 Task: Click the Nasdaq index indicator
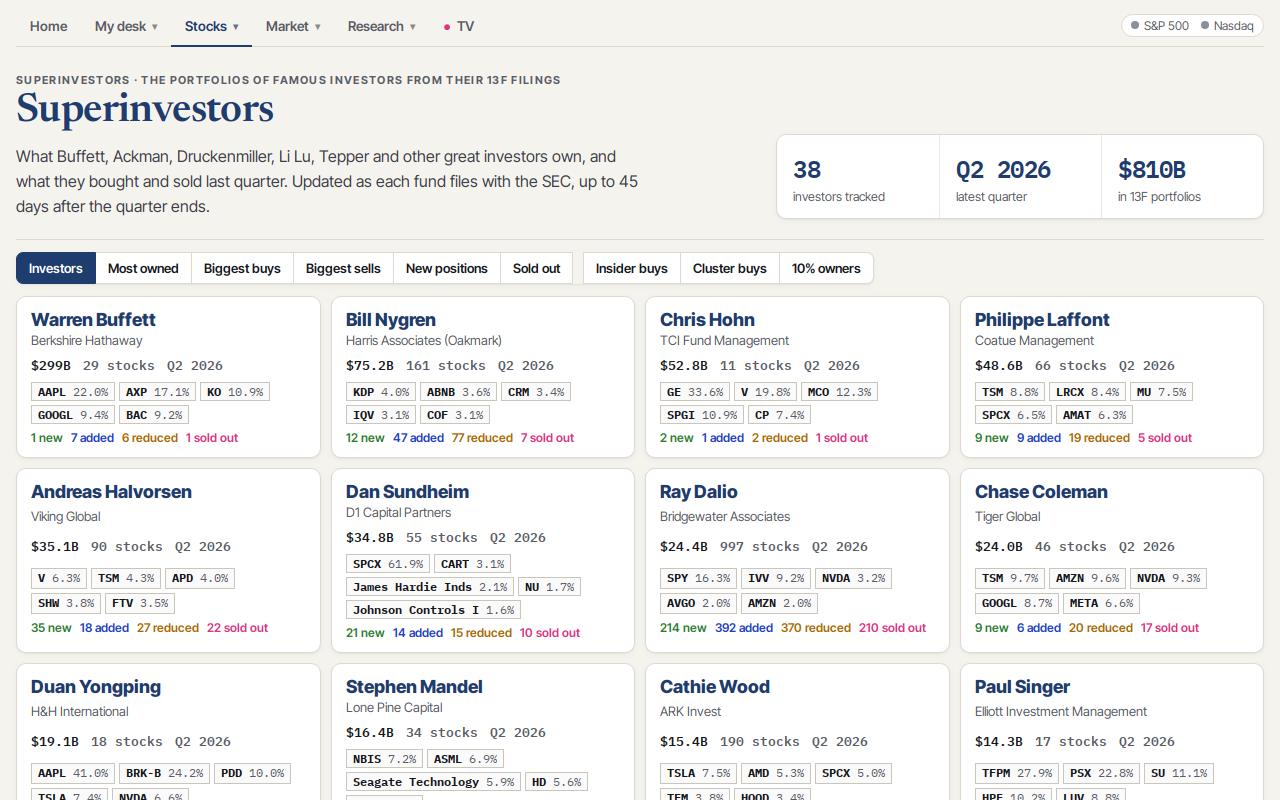tap(1227, 26)
